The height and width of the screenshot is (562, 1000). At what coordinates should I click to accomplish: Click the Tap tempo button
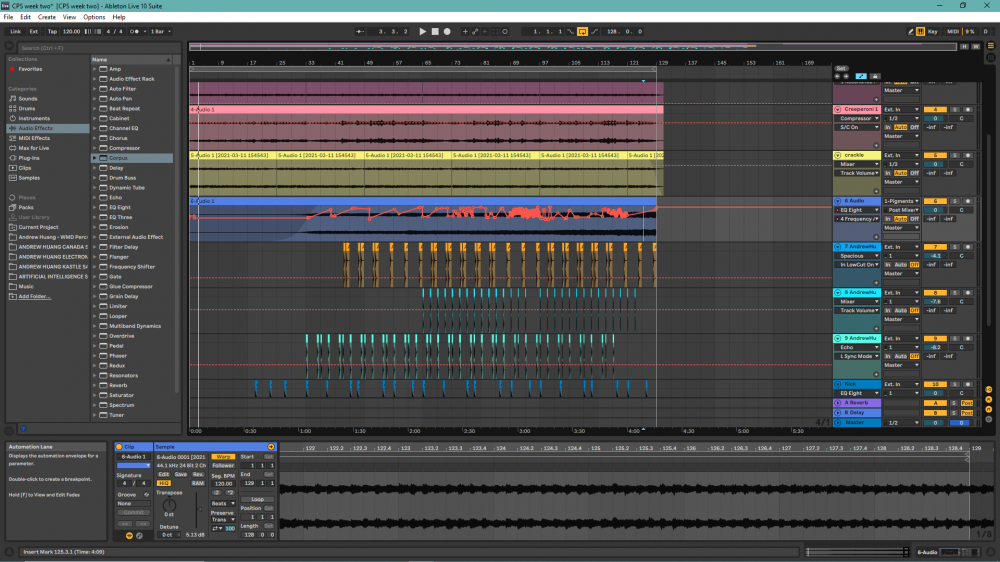(52, 31)
